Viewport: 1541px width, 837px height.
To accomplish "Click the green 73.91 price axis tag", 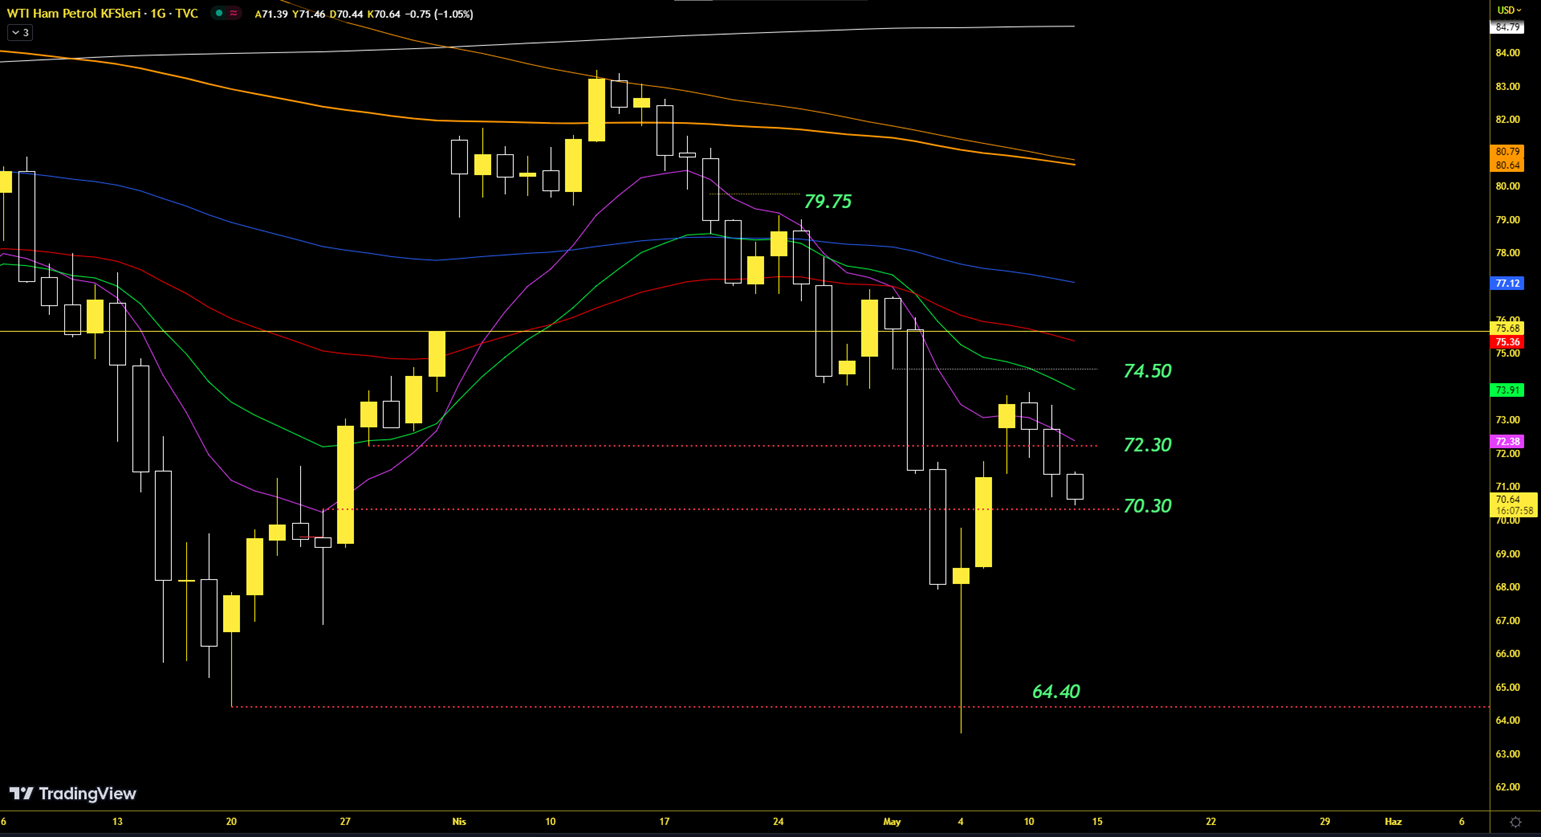I will click(1507, 390).
